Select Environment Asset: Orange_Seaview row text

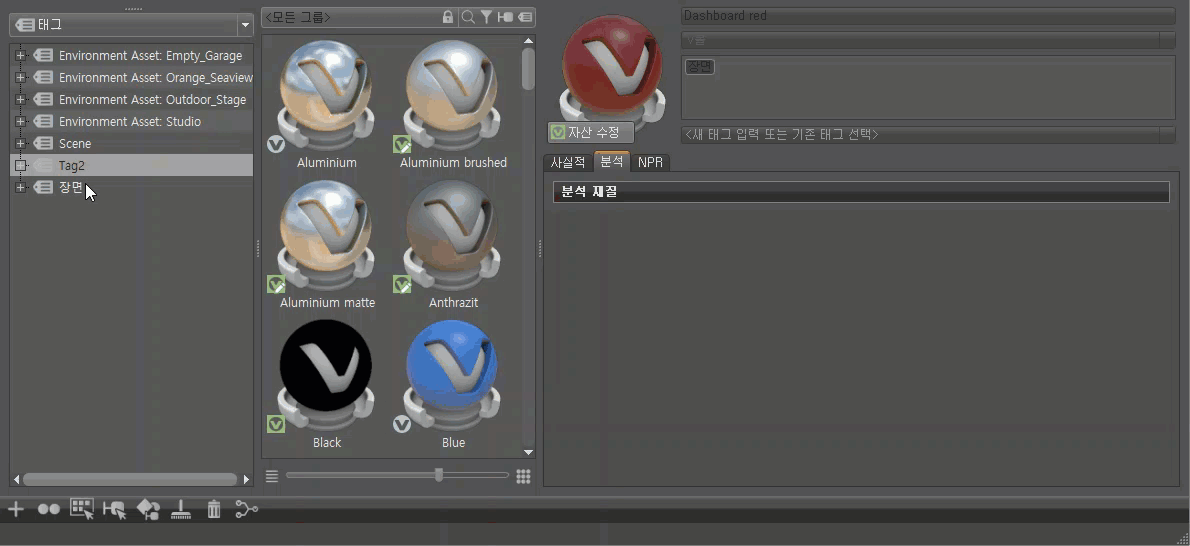click(156, 77)
